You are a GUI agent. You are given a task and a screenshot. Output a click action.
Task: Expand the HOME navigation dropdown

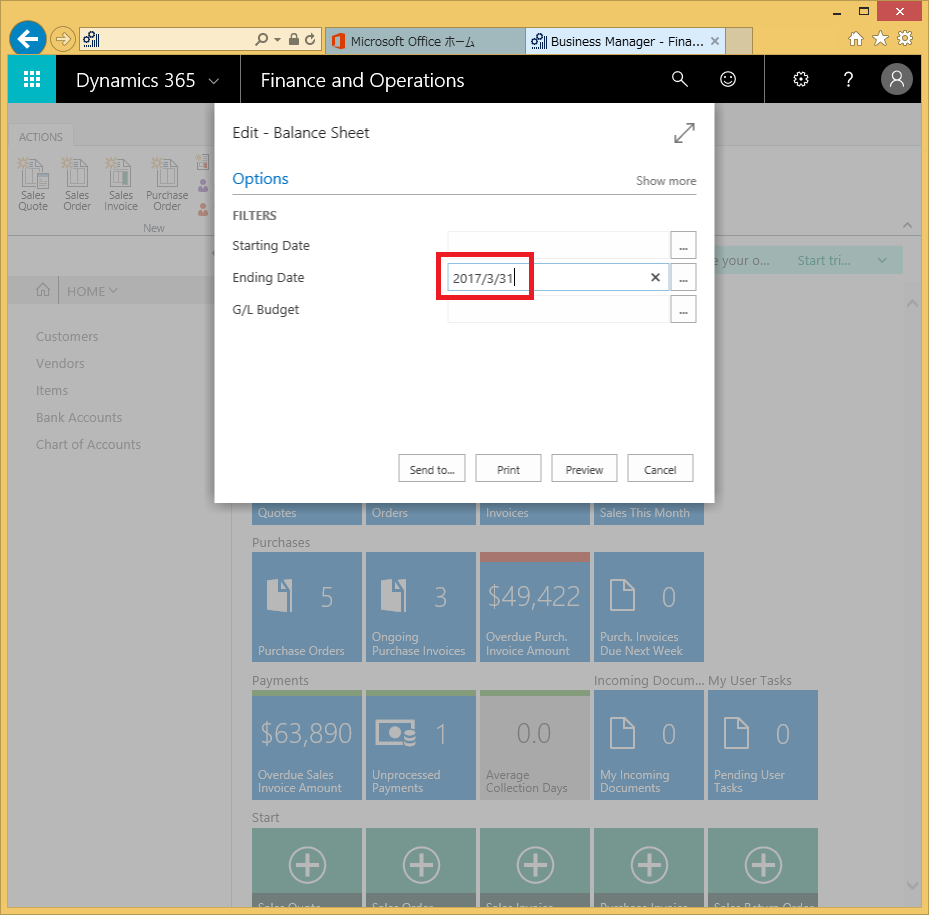pos(92,291)
